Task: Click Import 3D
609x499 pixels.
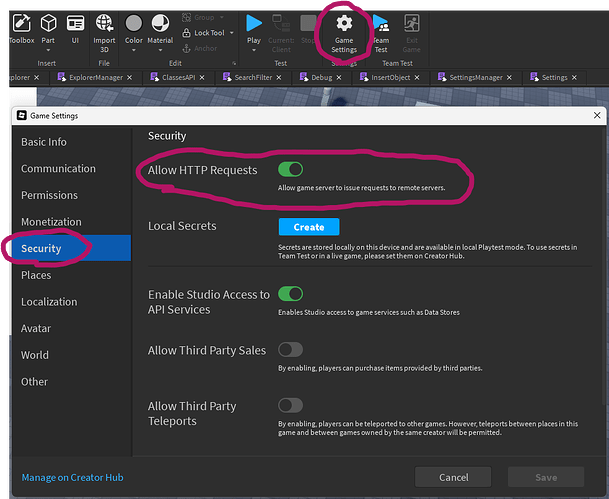Action: point(104,33)
